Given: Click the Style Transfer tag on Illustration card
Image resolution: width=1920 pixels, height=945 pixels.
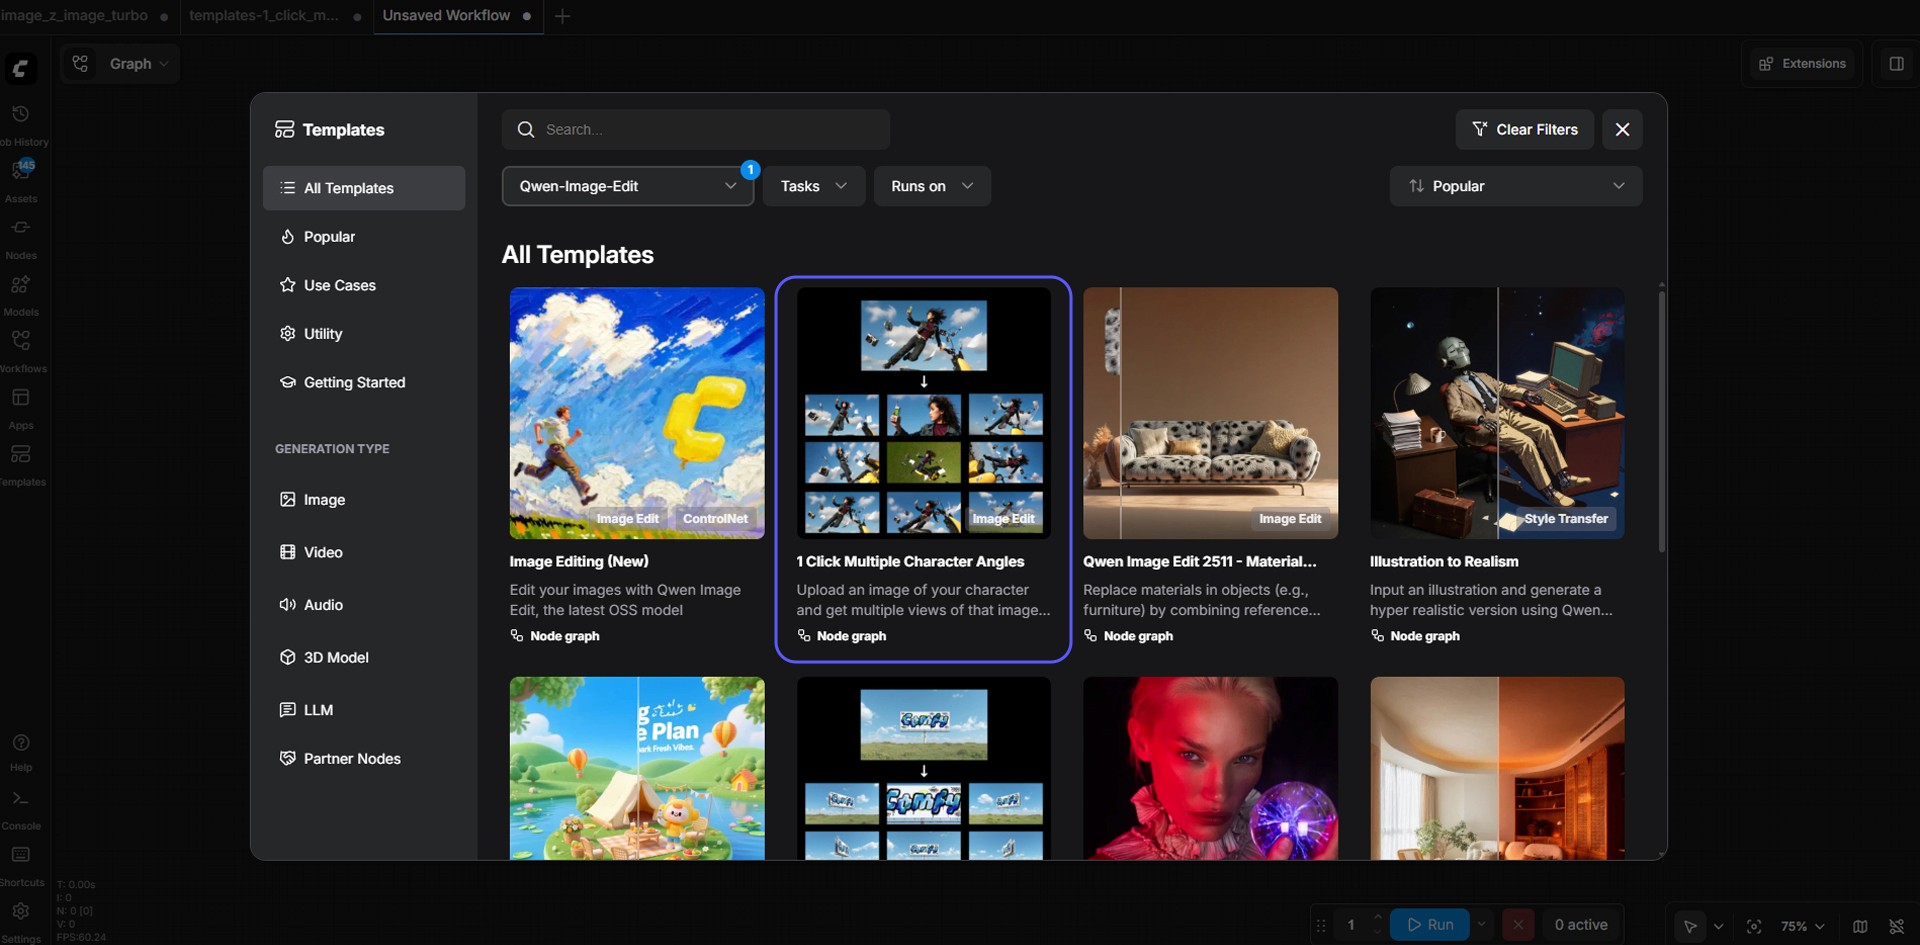Looking at the screenshot, I should [x=1566, y=519].
